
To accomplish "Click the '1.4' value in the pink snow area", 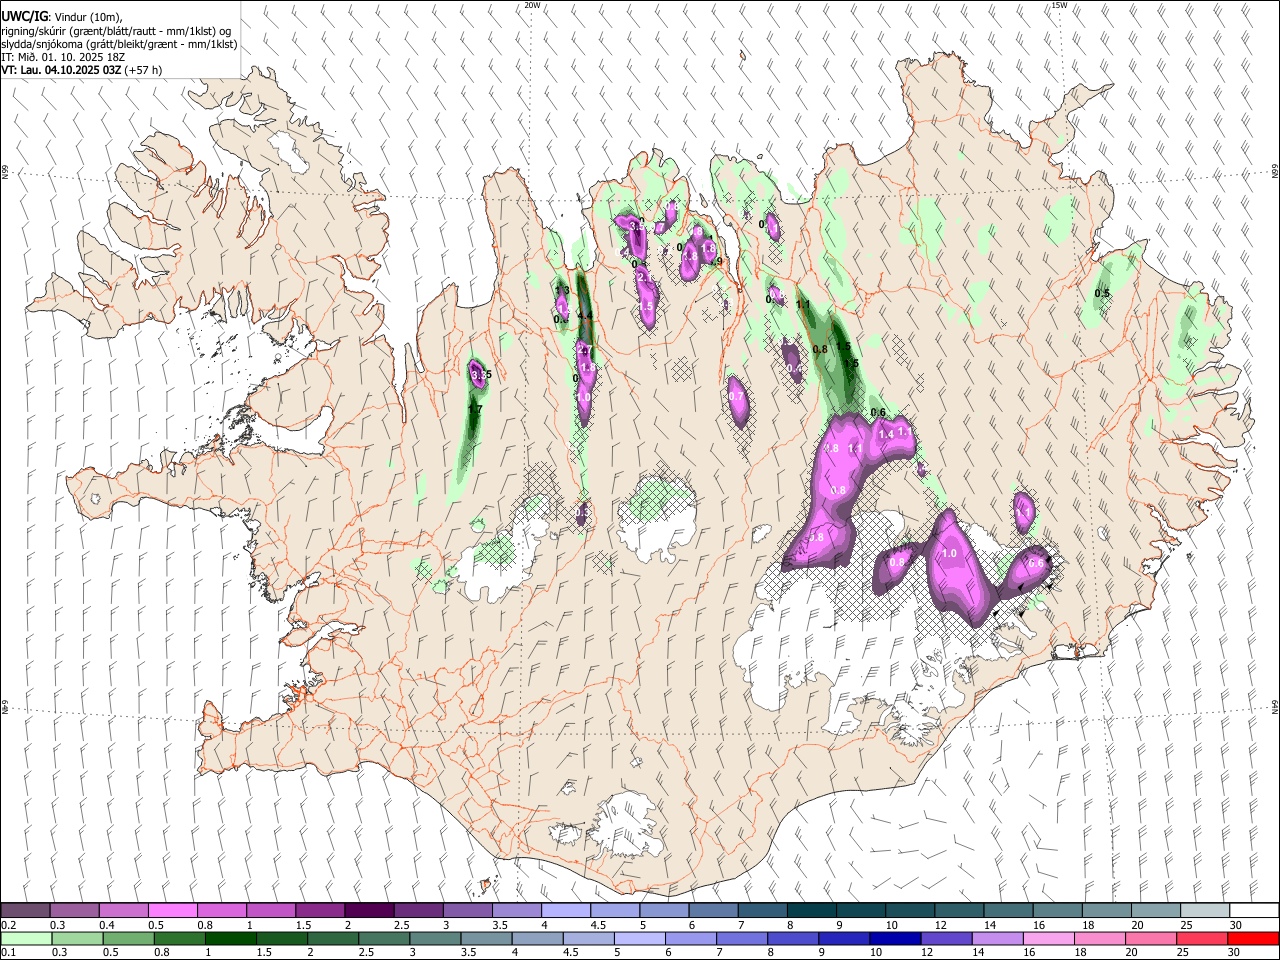I will (885, 435).
